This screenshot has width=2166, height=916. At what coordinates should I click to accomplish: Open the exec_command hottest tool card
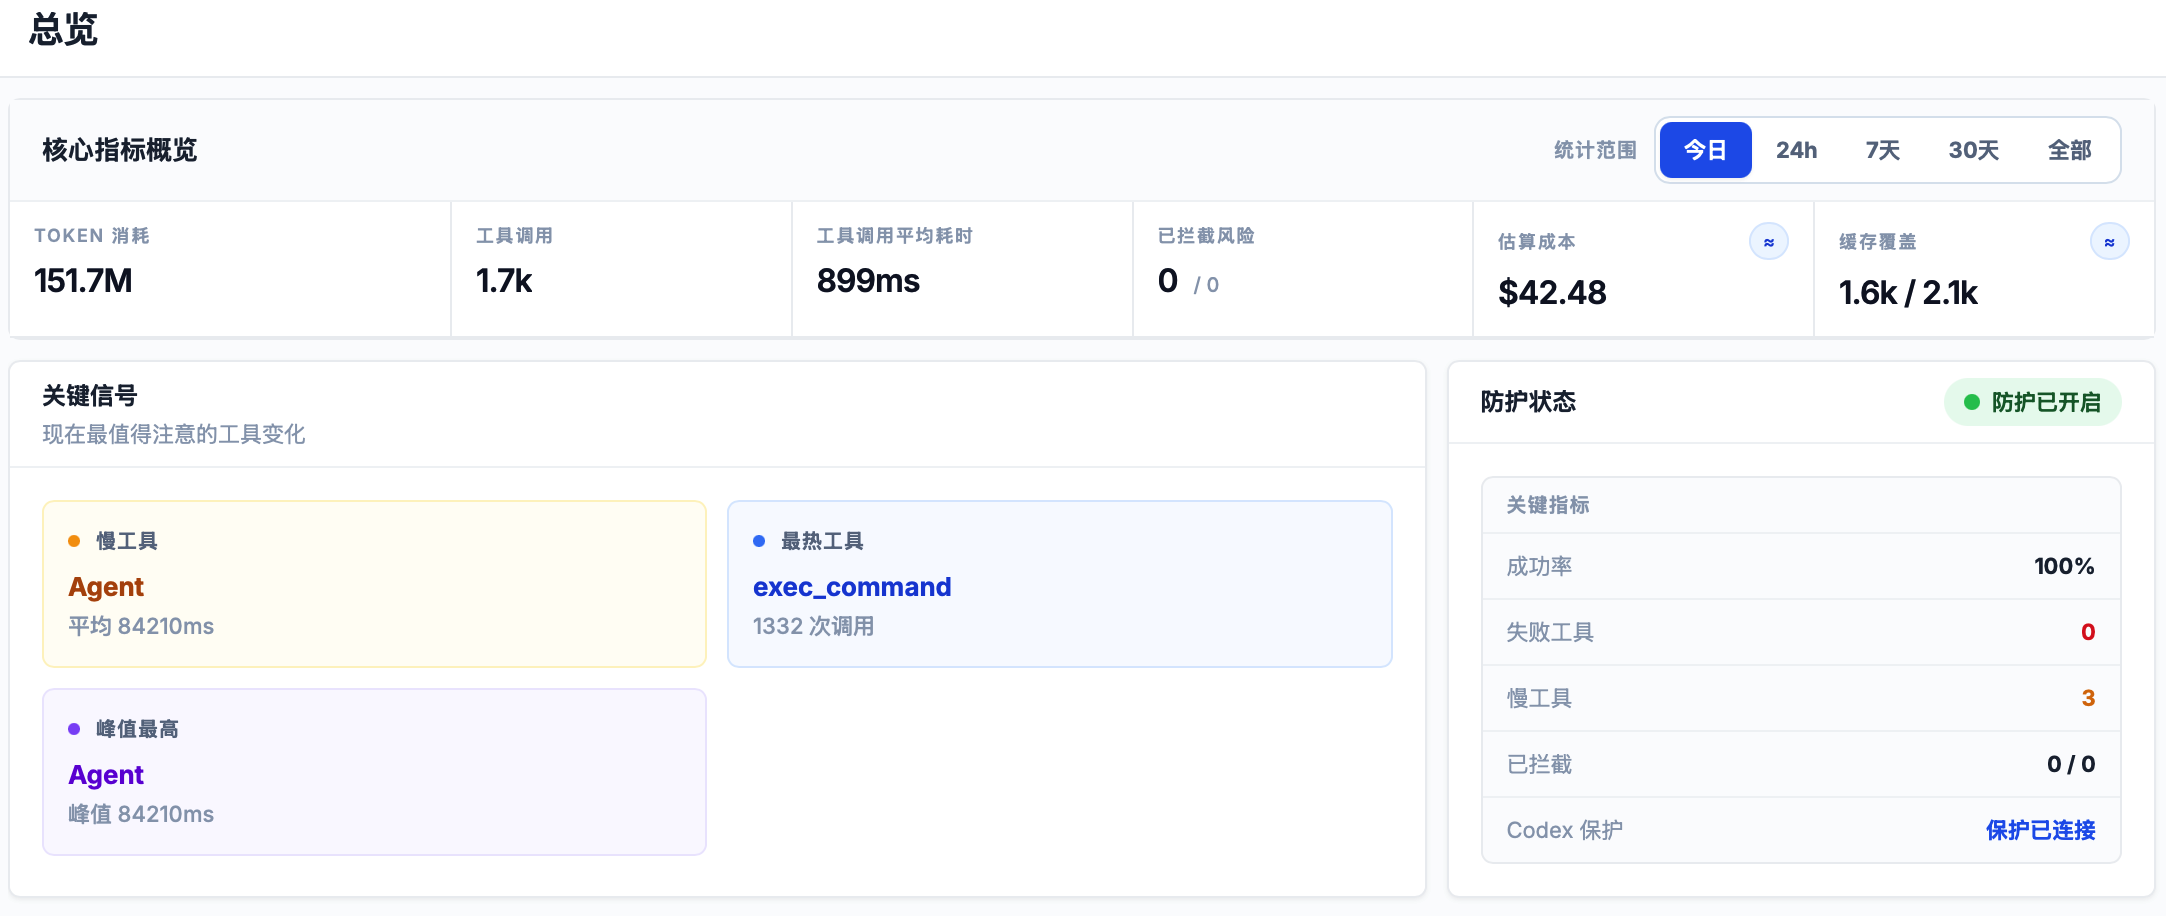pos(1059,584)
